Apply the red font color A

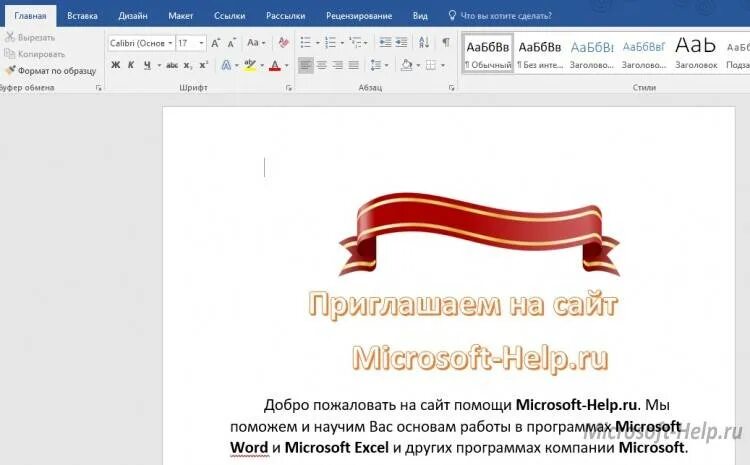coord(275,65)
